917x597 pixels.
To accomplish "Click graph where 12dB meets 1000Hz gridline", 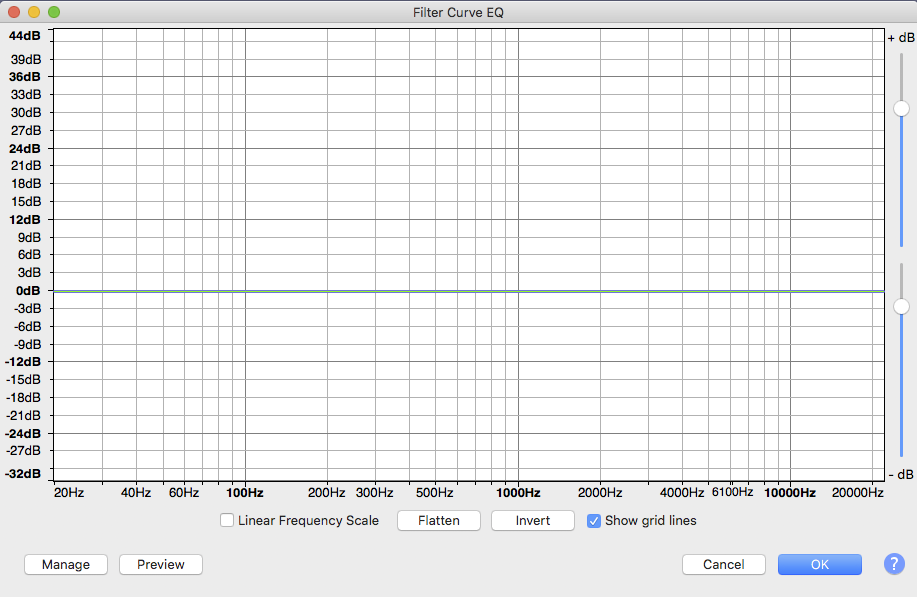I will [x=518, y=219].
